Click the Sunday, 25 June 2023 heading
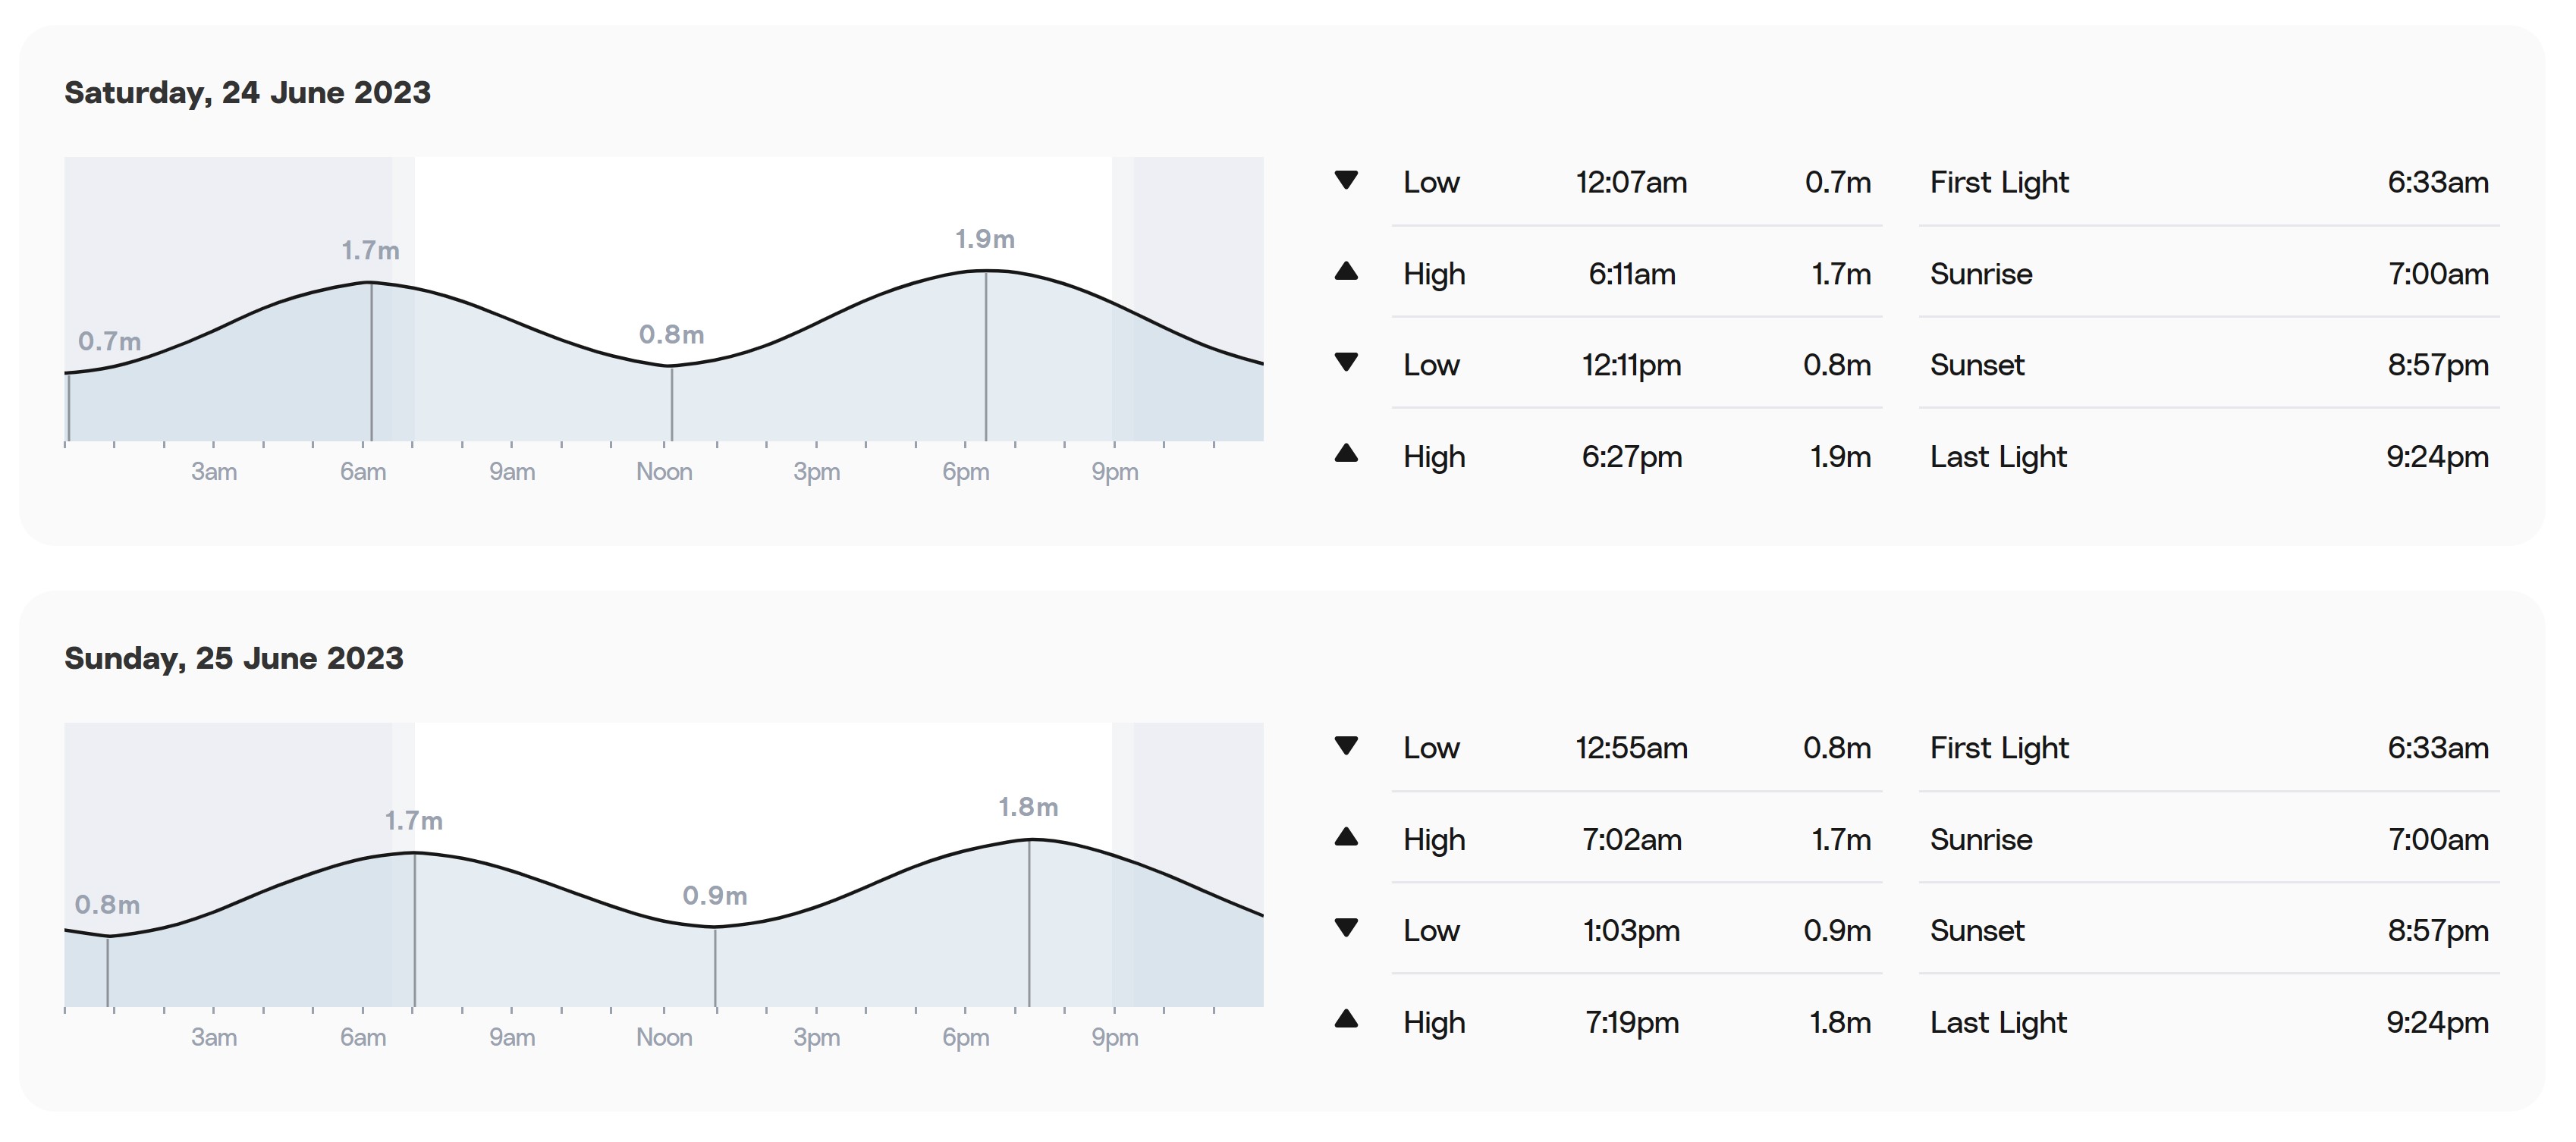 [x=234, y=658]
